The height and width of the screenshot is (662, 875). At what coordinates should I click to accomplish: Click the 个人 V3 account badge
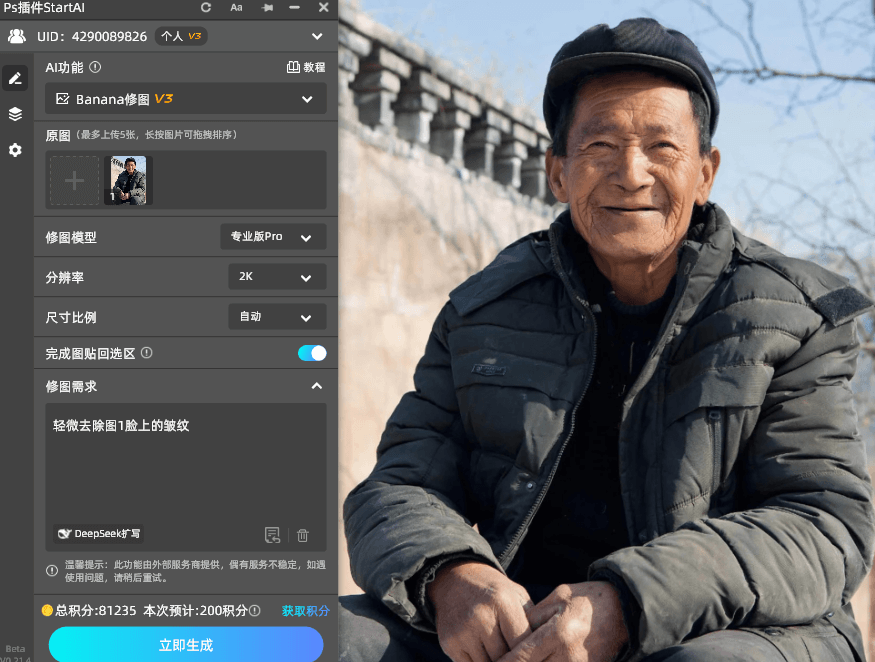pyautogui.click(x=181, y=36)
